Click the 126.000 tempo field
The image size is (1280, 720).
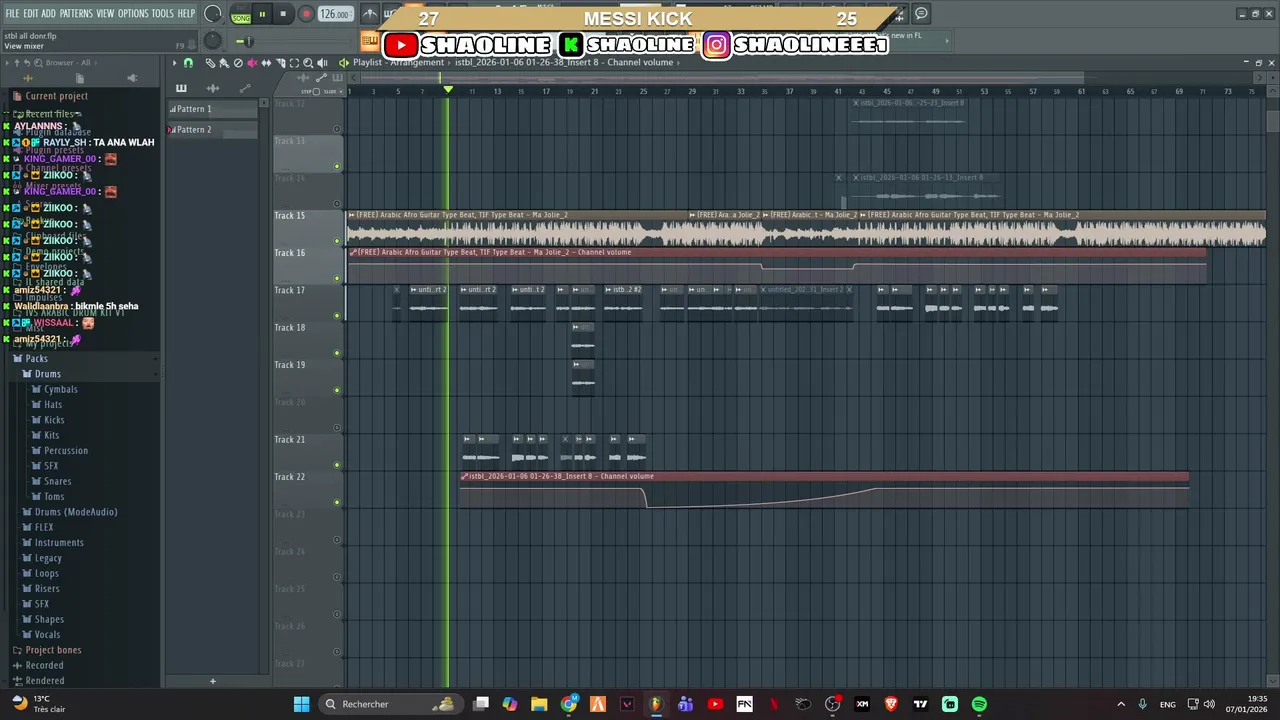click(335, 14)
